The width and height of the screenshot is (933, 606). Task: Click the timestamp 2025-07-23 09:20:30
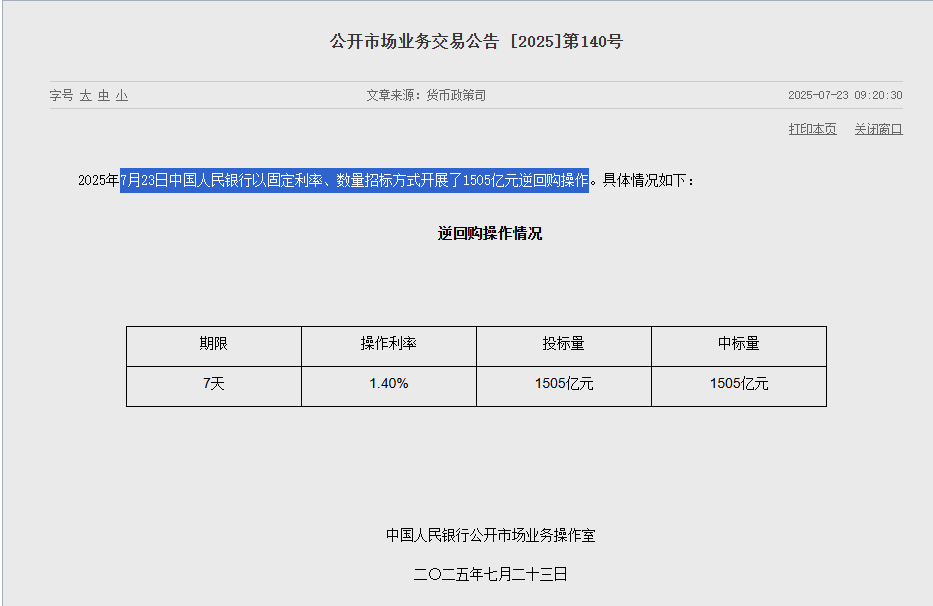point(845,95)
